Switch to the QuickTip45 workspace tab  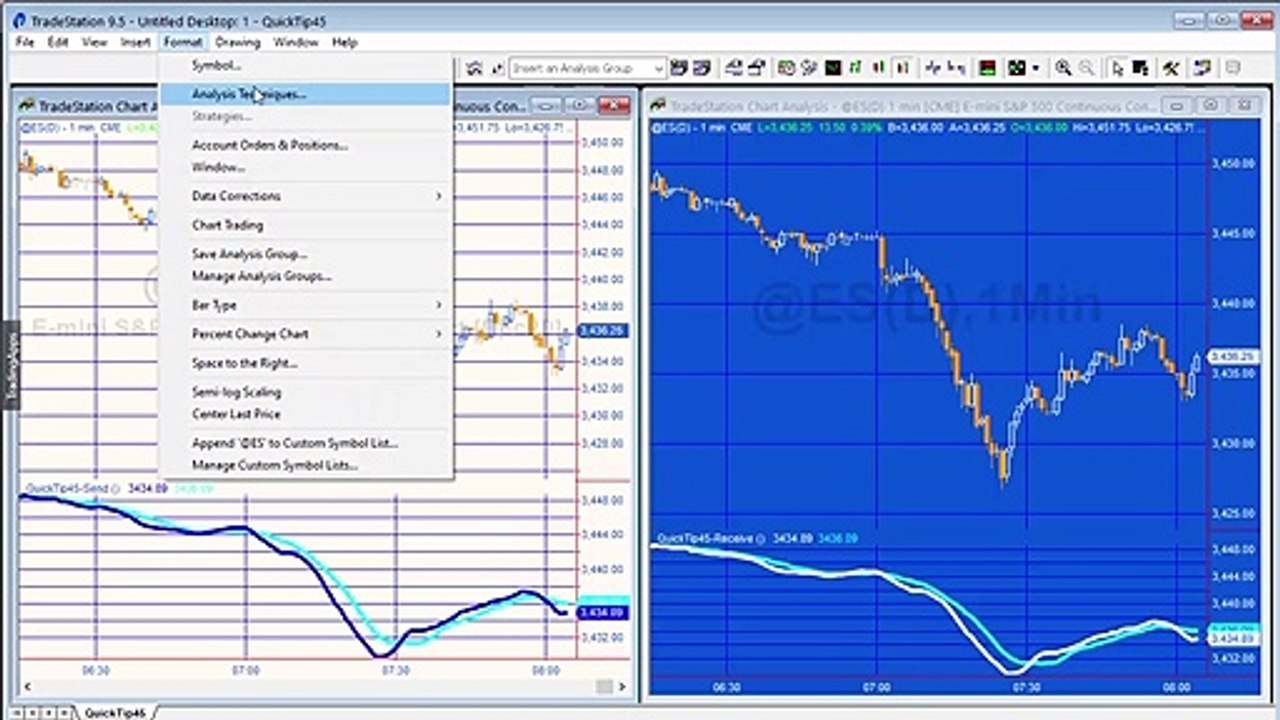tap(115, 712)
